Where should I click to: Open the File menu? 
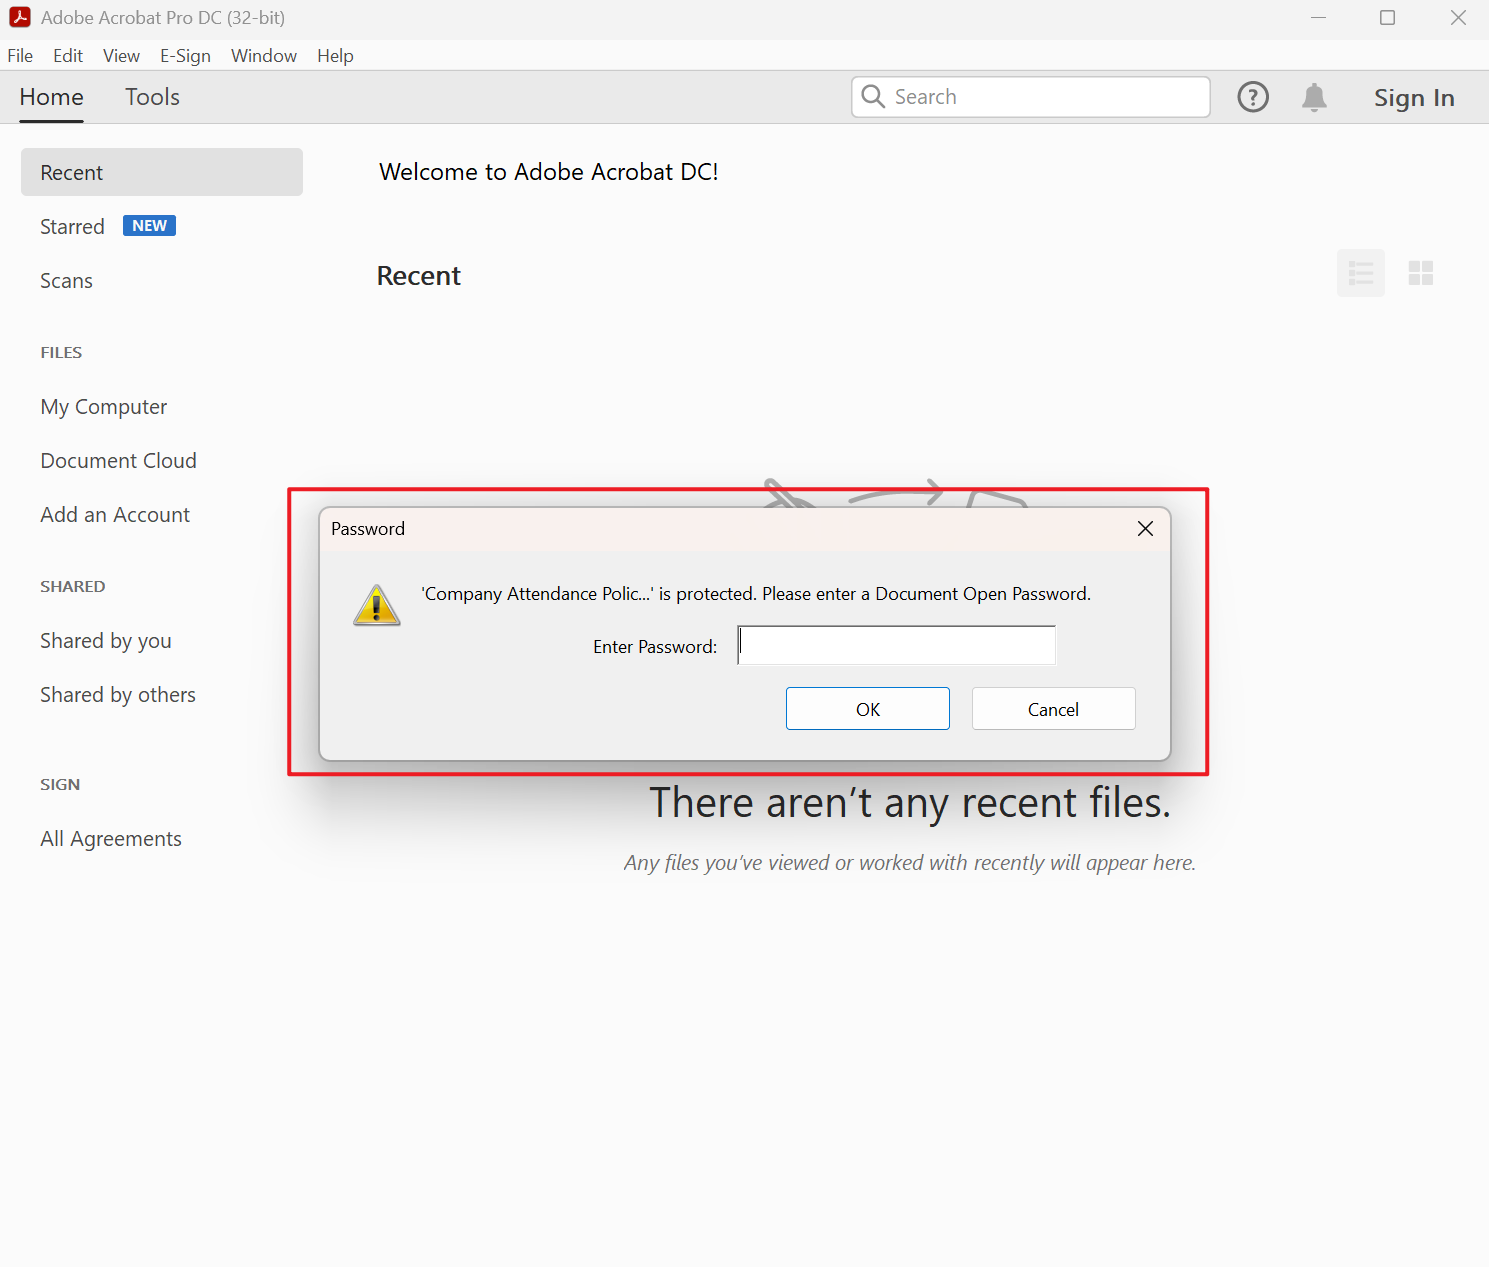pyautogui.click(x=20, y=56)
